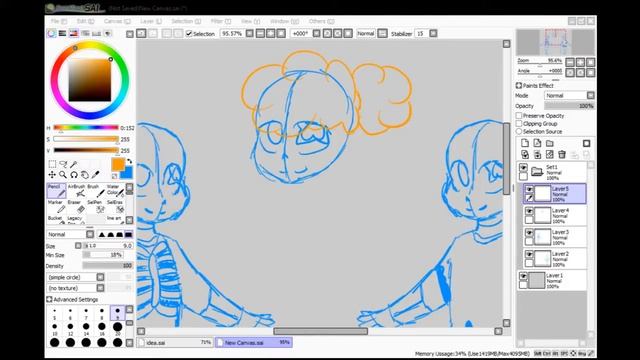The width and height of the screenshot is (640, 360).
Task: Open the Selection menu
Action: pyautogui.click(x=186, y=21)
